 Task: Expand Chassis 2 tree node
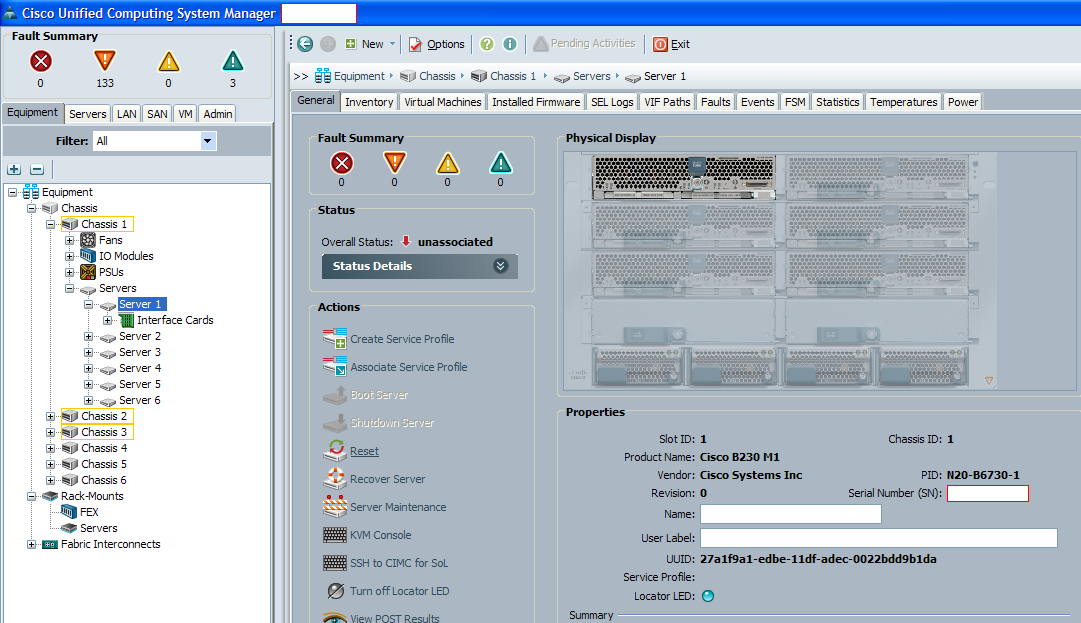(x=51, y=416)
